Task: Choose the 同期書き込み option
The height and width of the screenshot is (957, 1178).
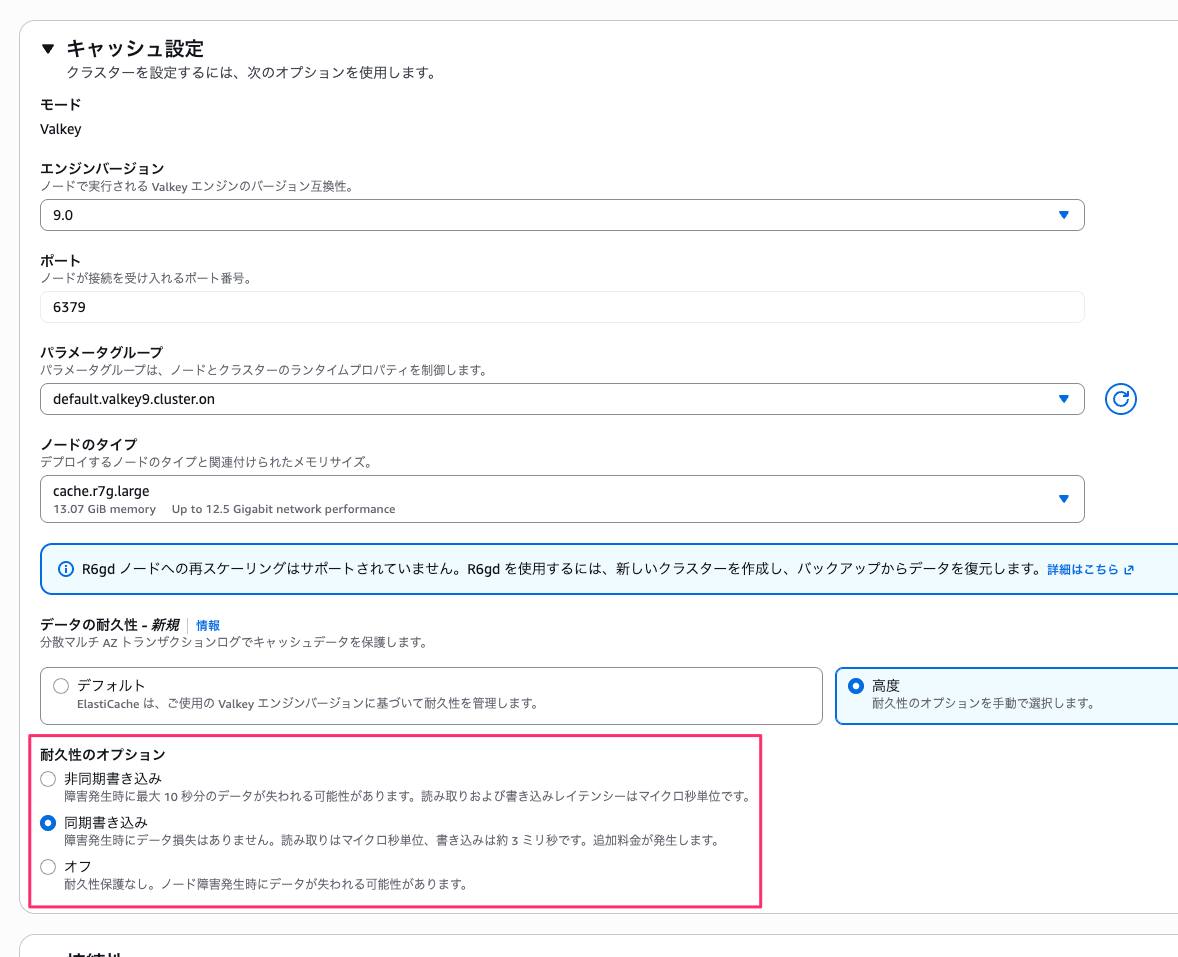Action: pos(48,823)
